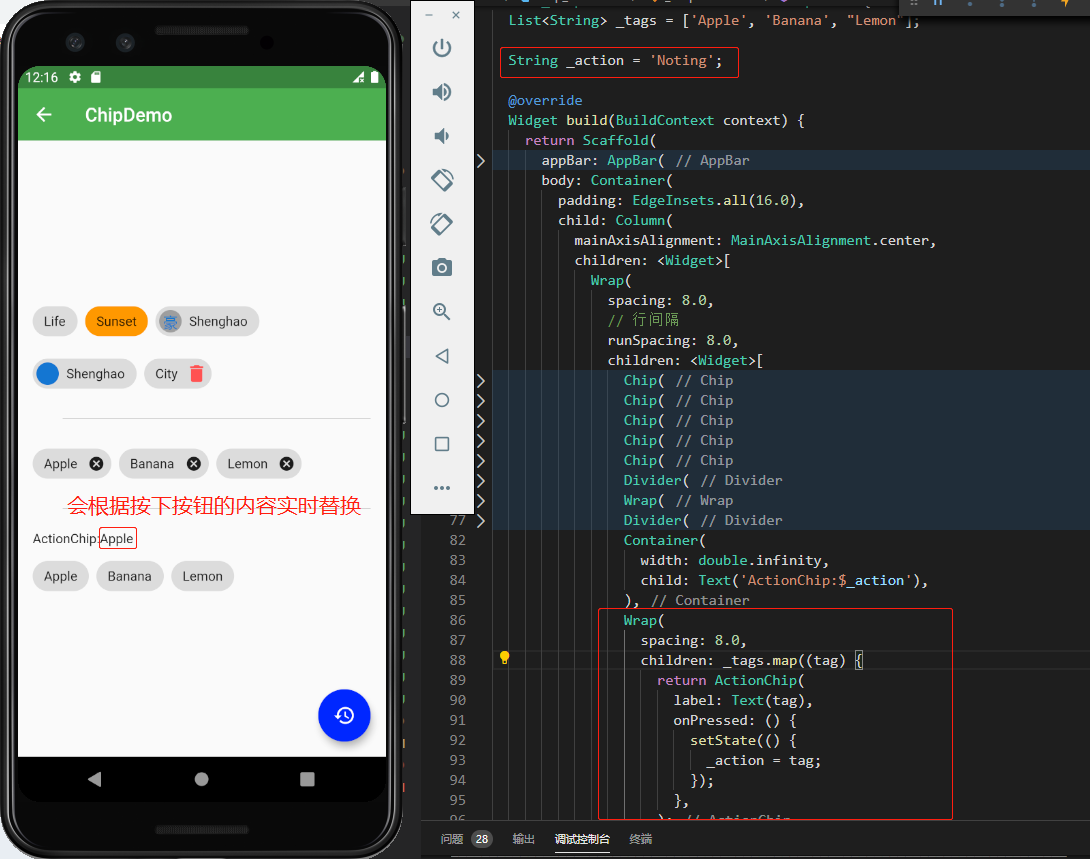Click the emulator volume down icon
The height and width of the screenshot is (859, 1090).
coord(442,136)
